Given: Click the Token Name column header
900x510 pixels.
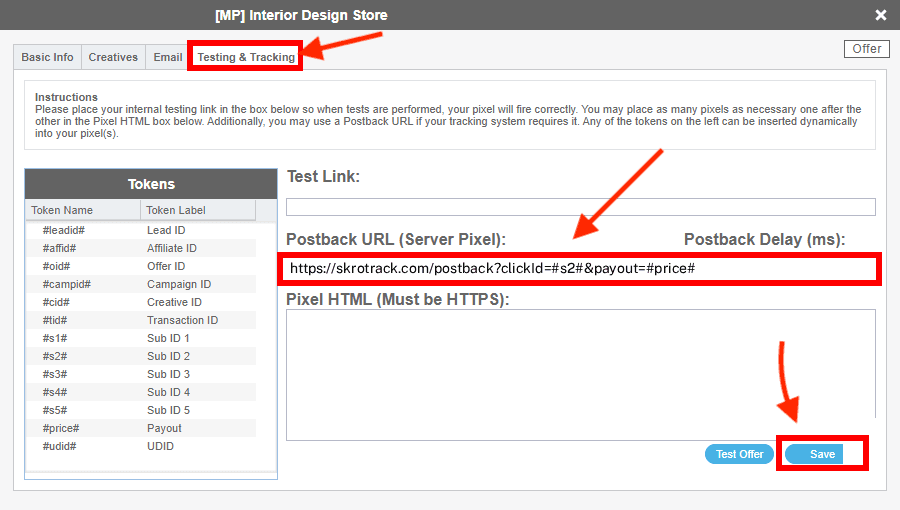Looking at the screenshot, I should (83, 210).
